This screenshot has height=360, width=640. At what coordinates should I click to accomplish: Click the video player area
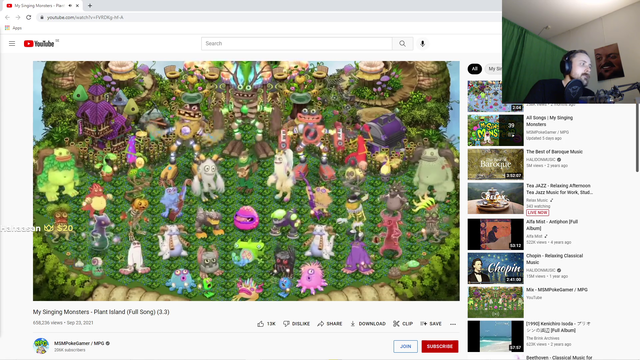[246, 181]
